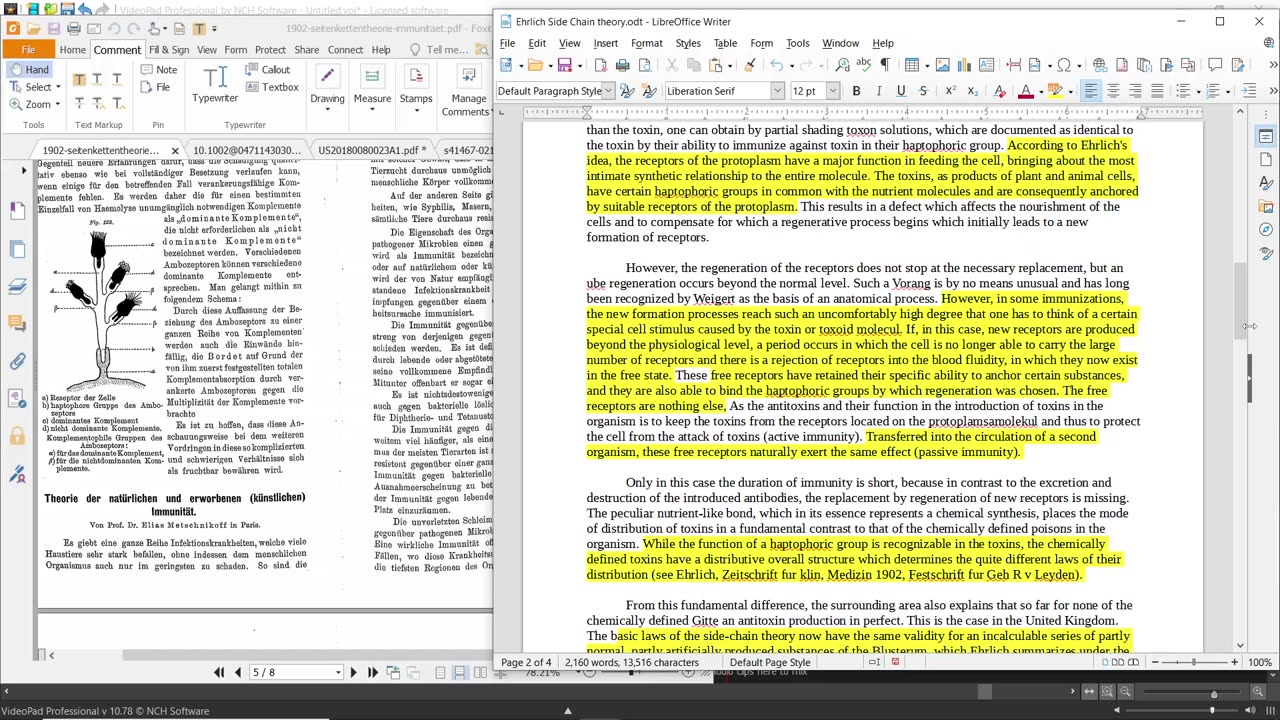Align paragraph left in Writer

[x=1090, y=91]
